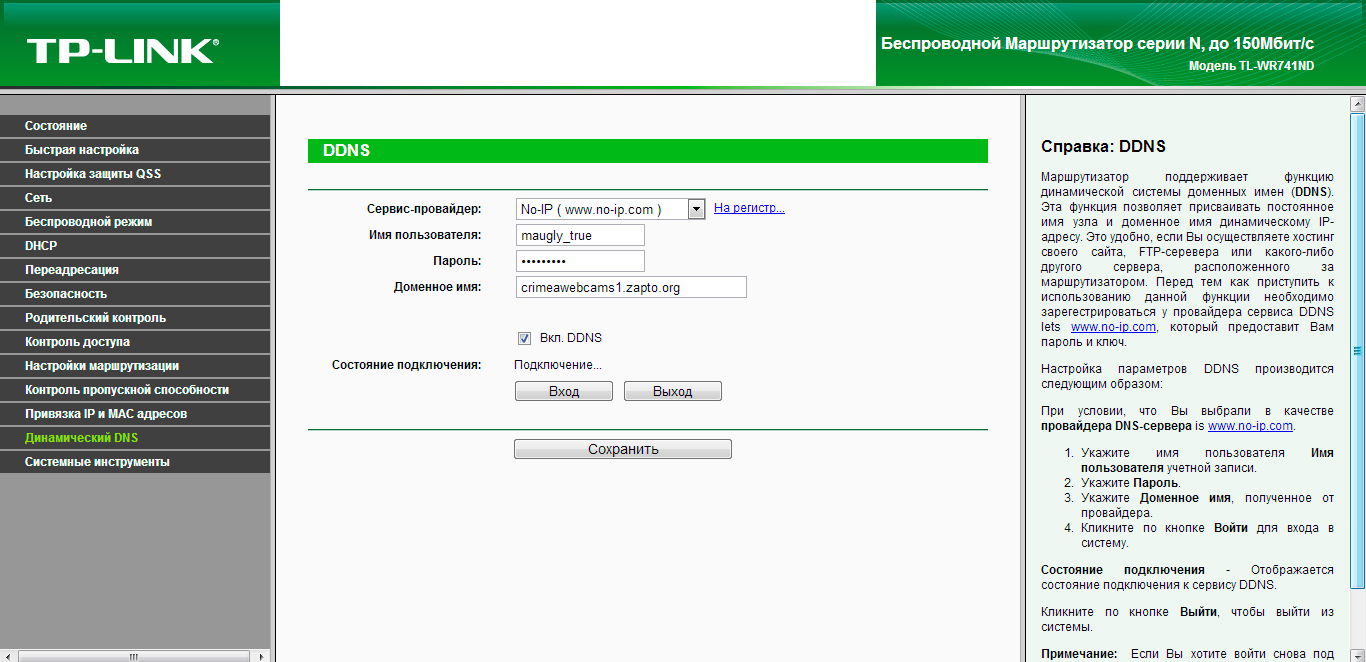Open Контроль пропускной способности
The width and height of the screenshot is (1366, 662).
pyautogui.click(x=135, y=390)
